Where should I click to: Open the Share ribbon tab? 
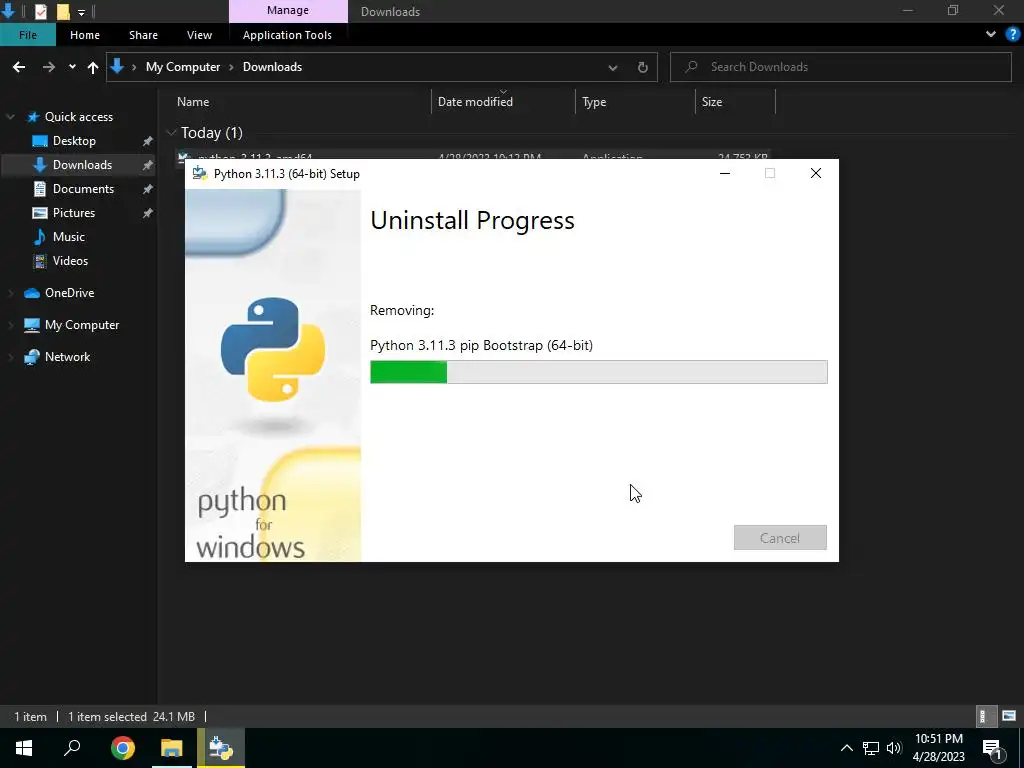click(x=143, y=35)
